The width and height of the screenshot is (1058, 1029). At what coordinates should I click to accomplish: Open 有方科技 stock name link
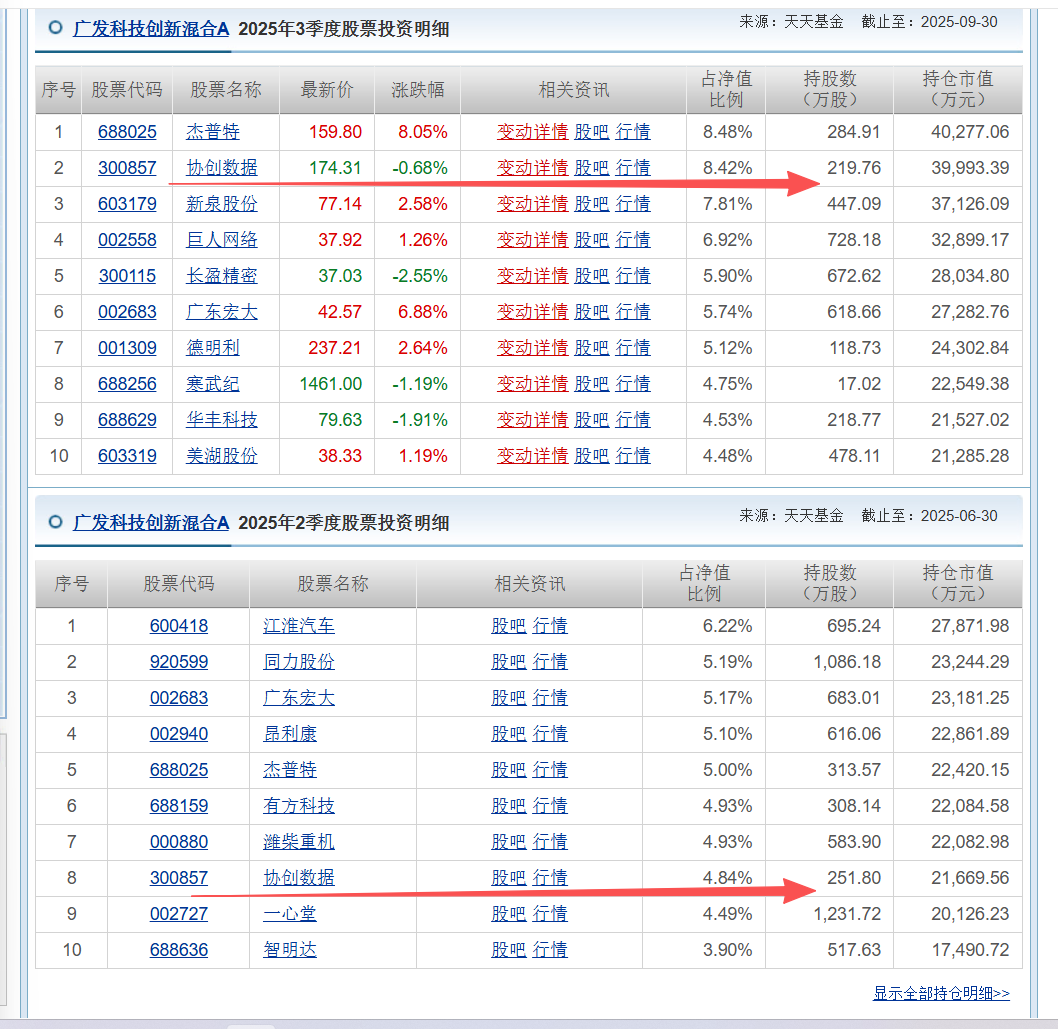pos(299,806)
